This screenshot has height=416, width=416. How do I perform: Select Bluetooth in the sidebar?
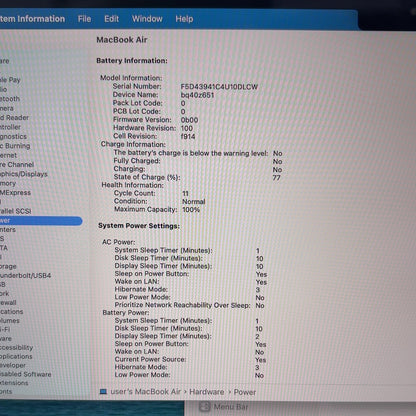pyautogui.click(x=10, y=99)
